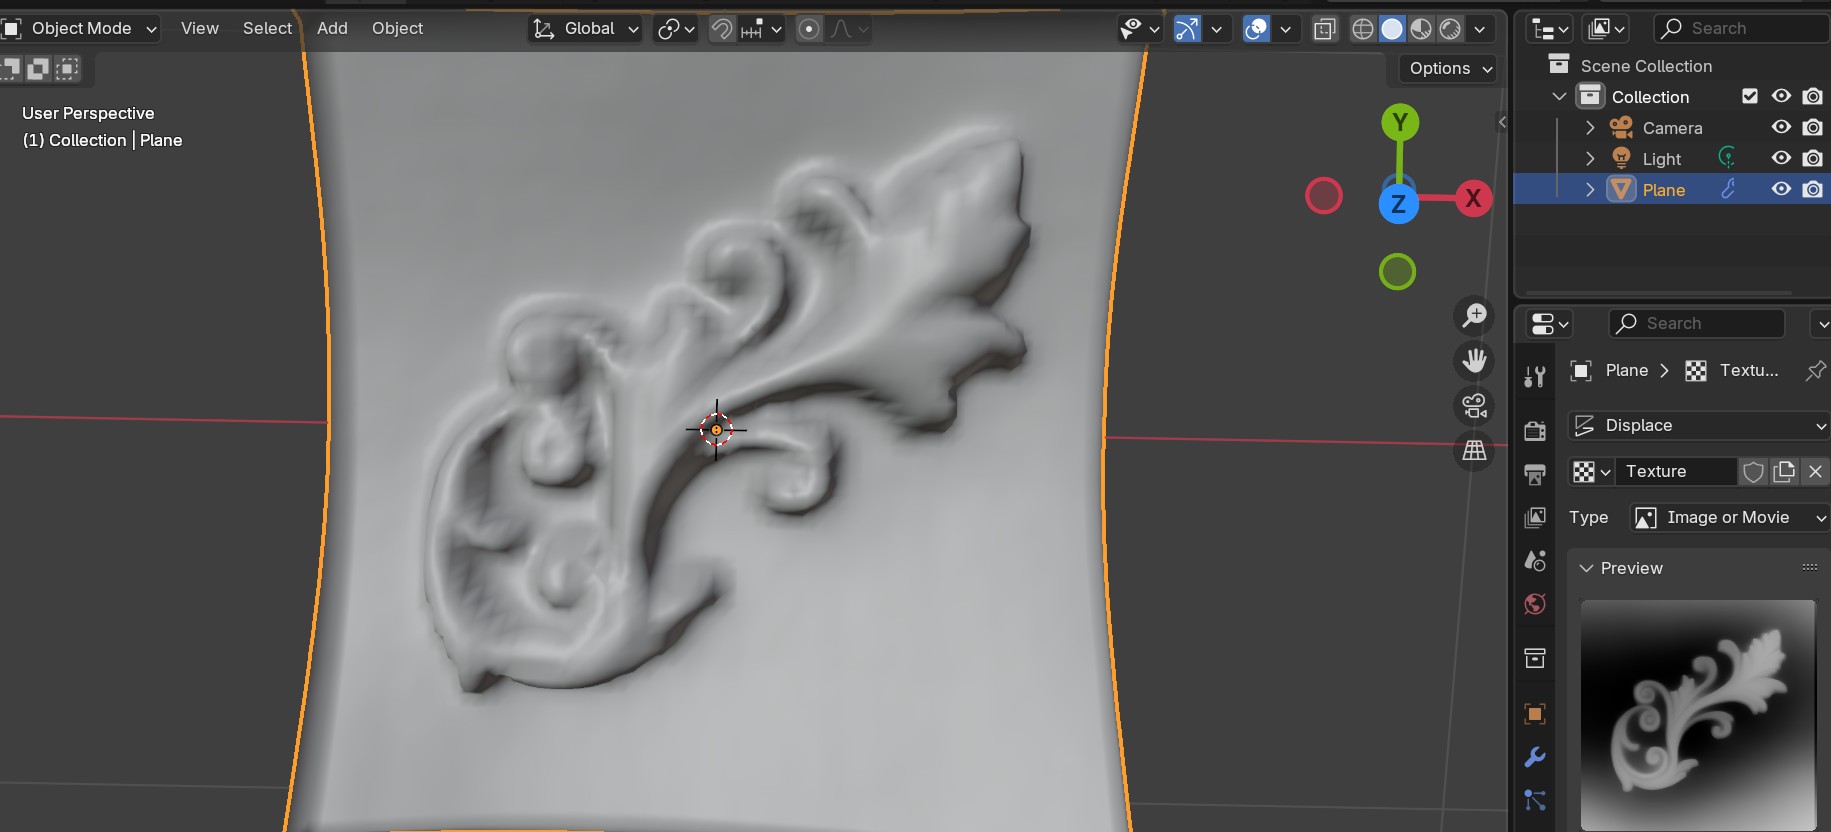Unlink the Texture data-block with X
This screenshot has height=832, width=1831.
(1815, 471)
